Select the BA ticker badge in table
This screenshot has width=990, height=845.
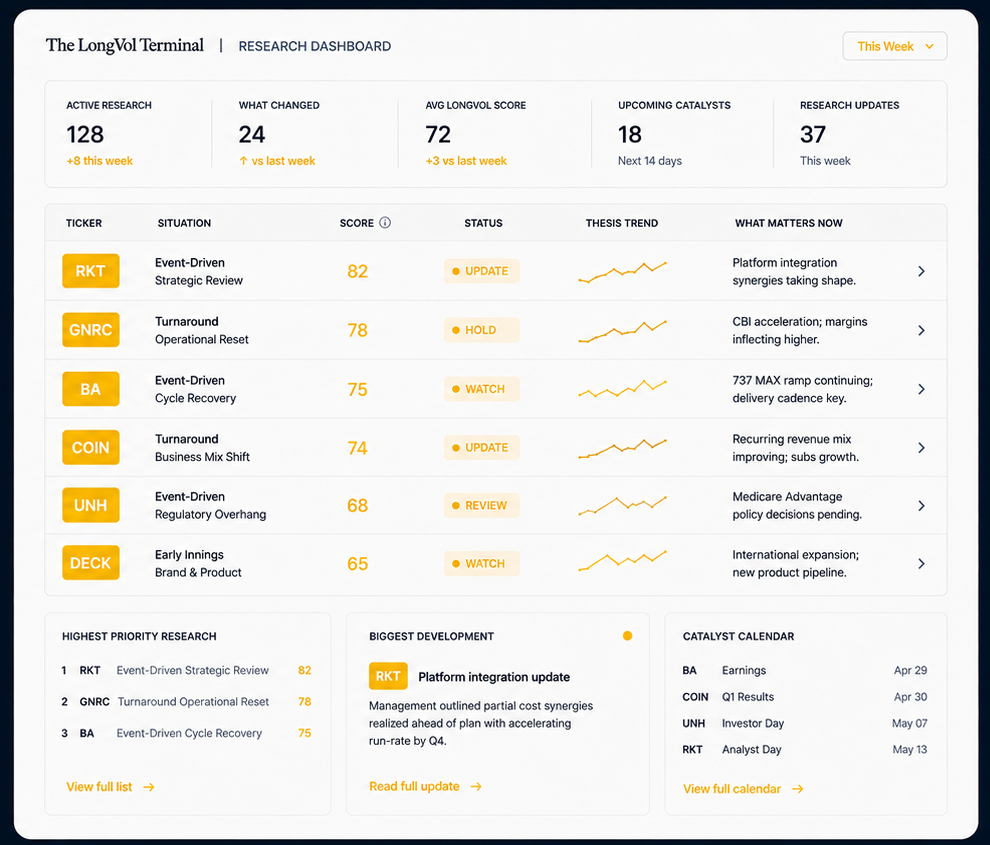coord(91,389)
